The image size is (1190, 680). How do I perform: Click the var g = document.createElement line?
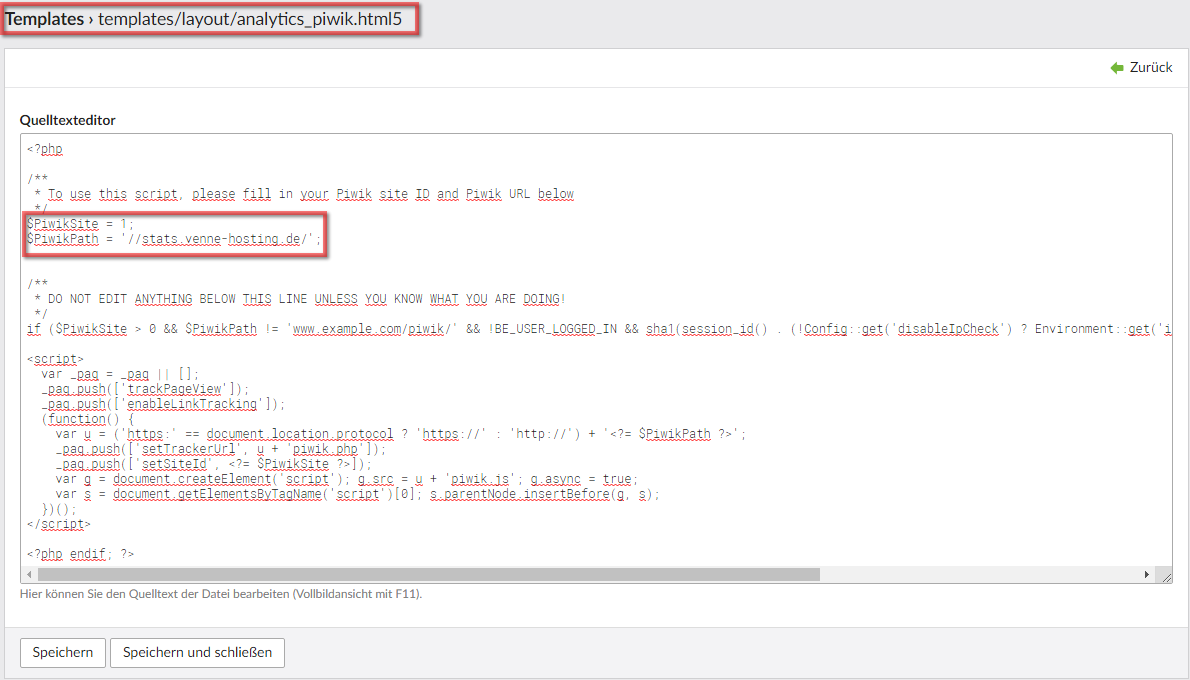[347, 480]
